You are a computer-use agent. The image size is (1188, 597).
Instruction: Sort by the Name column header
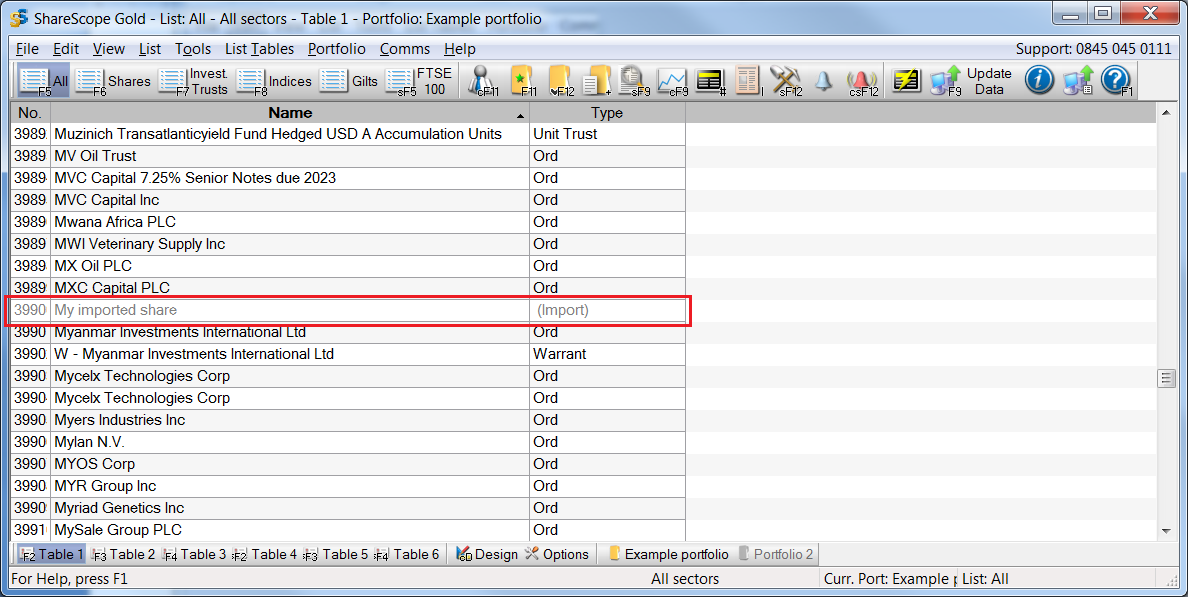290,113
